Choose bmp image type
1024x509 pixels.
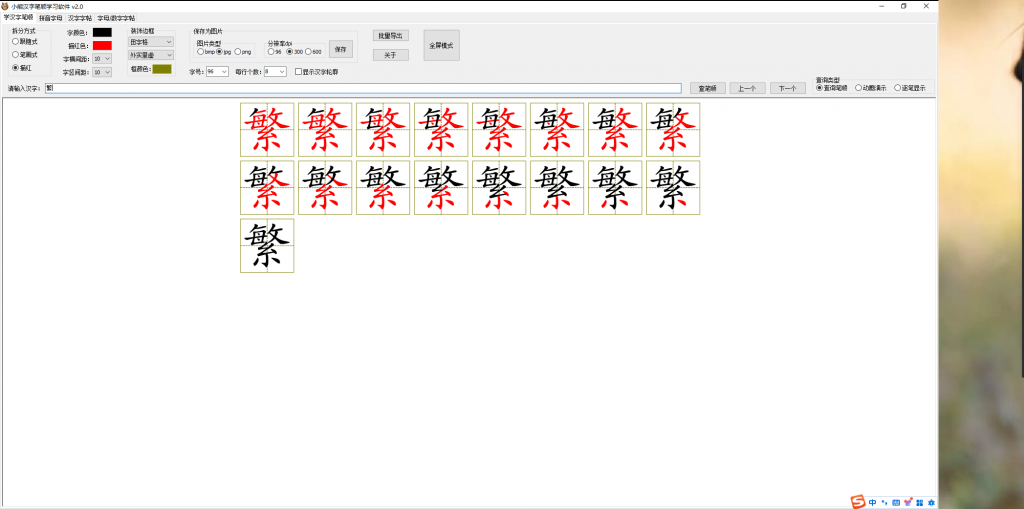pyautogui.click(x=206, y=52)
